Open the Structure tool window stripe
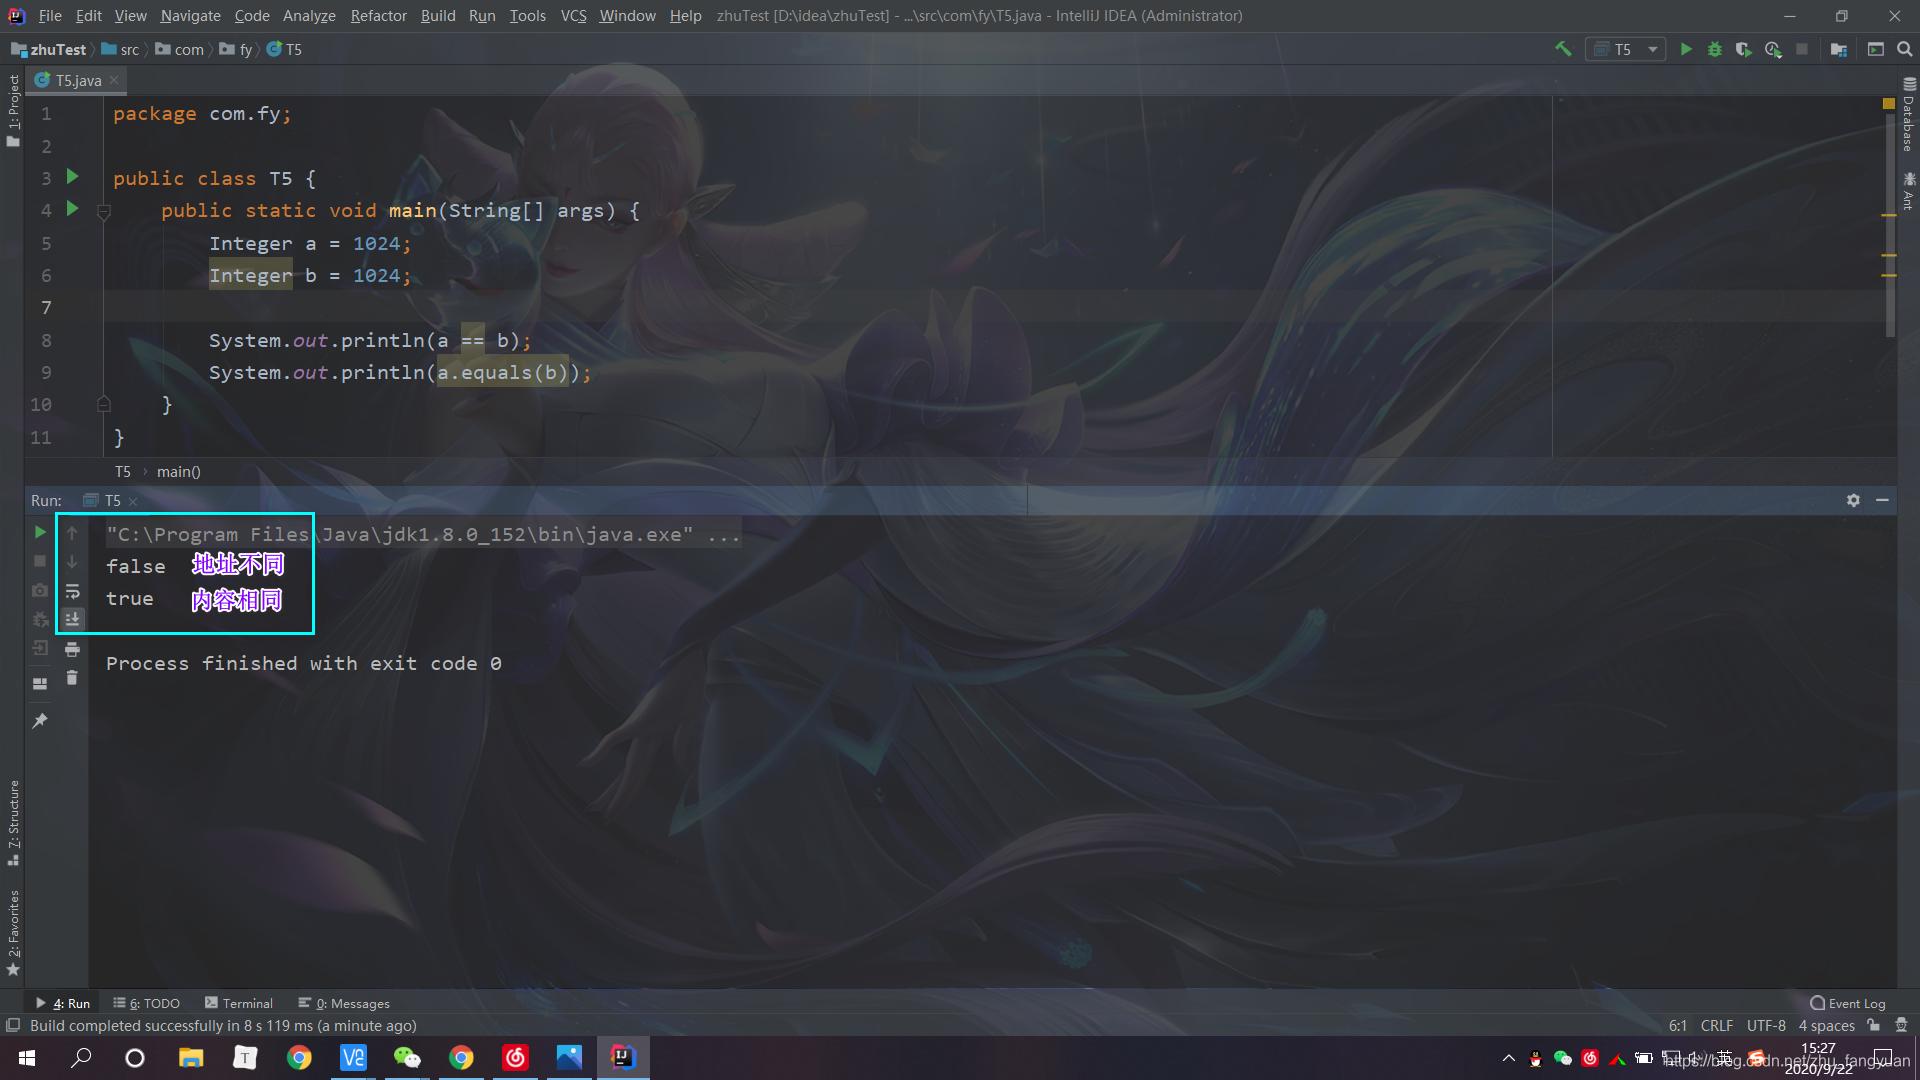 (x=13, y=822)
